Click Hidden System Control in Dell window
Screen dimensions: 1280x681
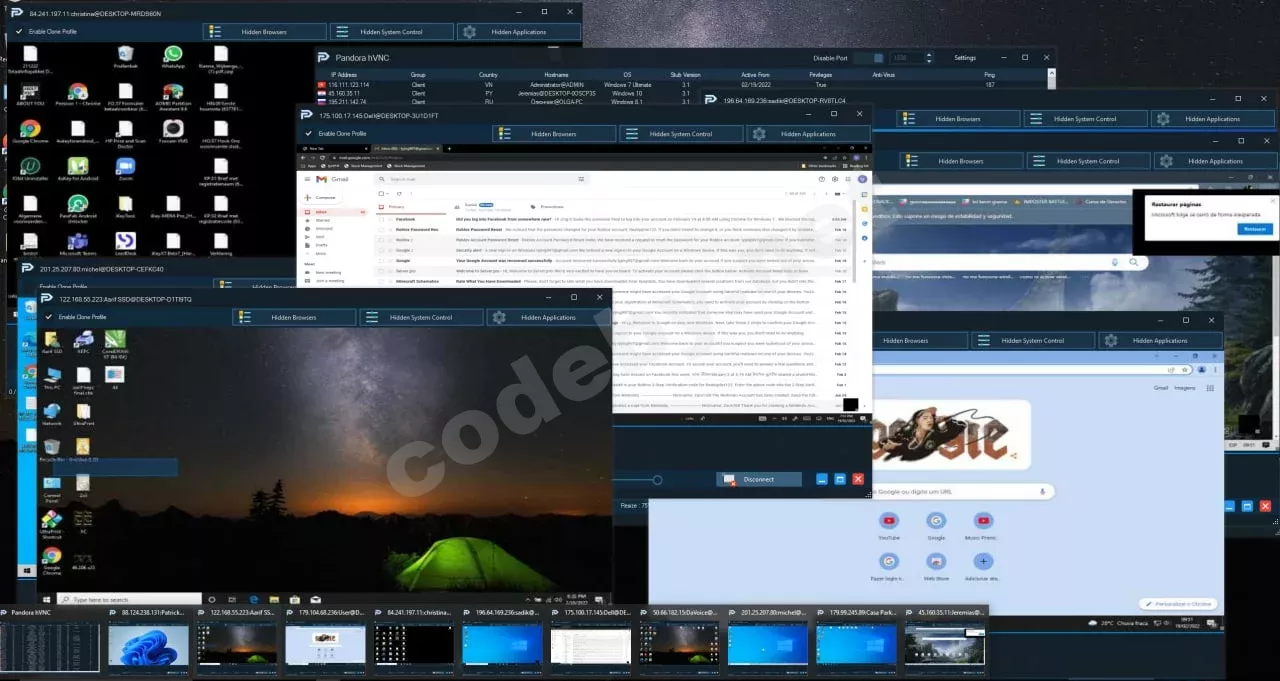tap(680, 133)
